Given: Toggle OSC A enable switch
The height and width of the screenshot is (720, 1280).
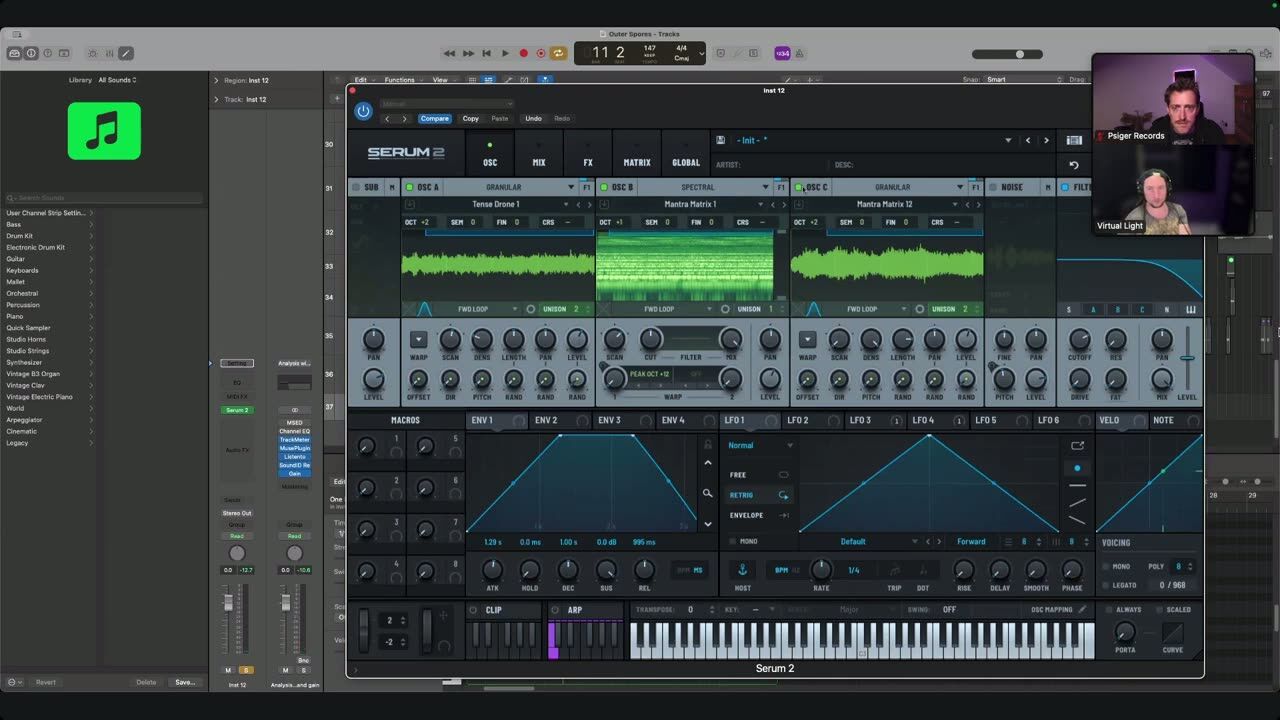Looking at the screenshot, I should (409, 187).
